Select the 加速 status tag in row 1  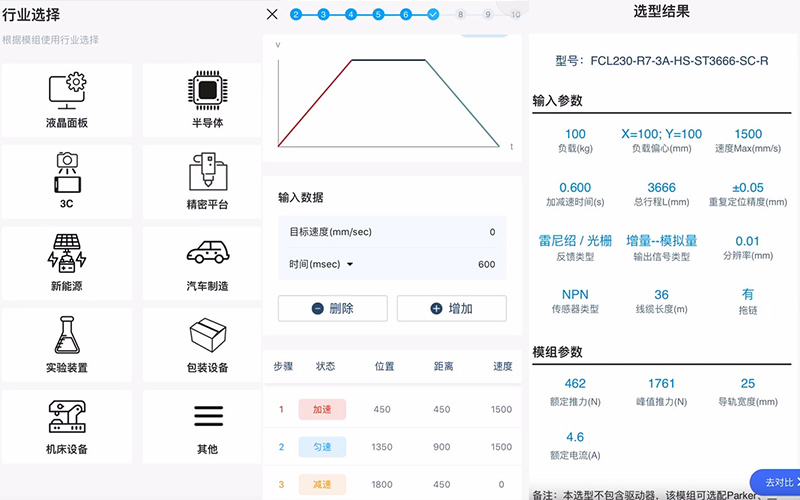pyautogui.click(x=322, y=409)
